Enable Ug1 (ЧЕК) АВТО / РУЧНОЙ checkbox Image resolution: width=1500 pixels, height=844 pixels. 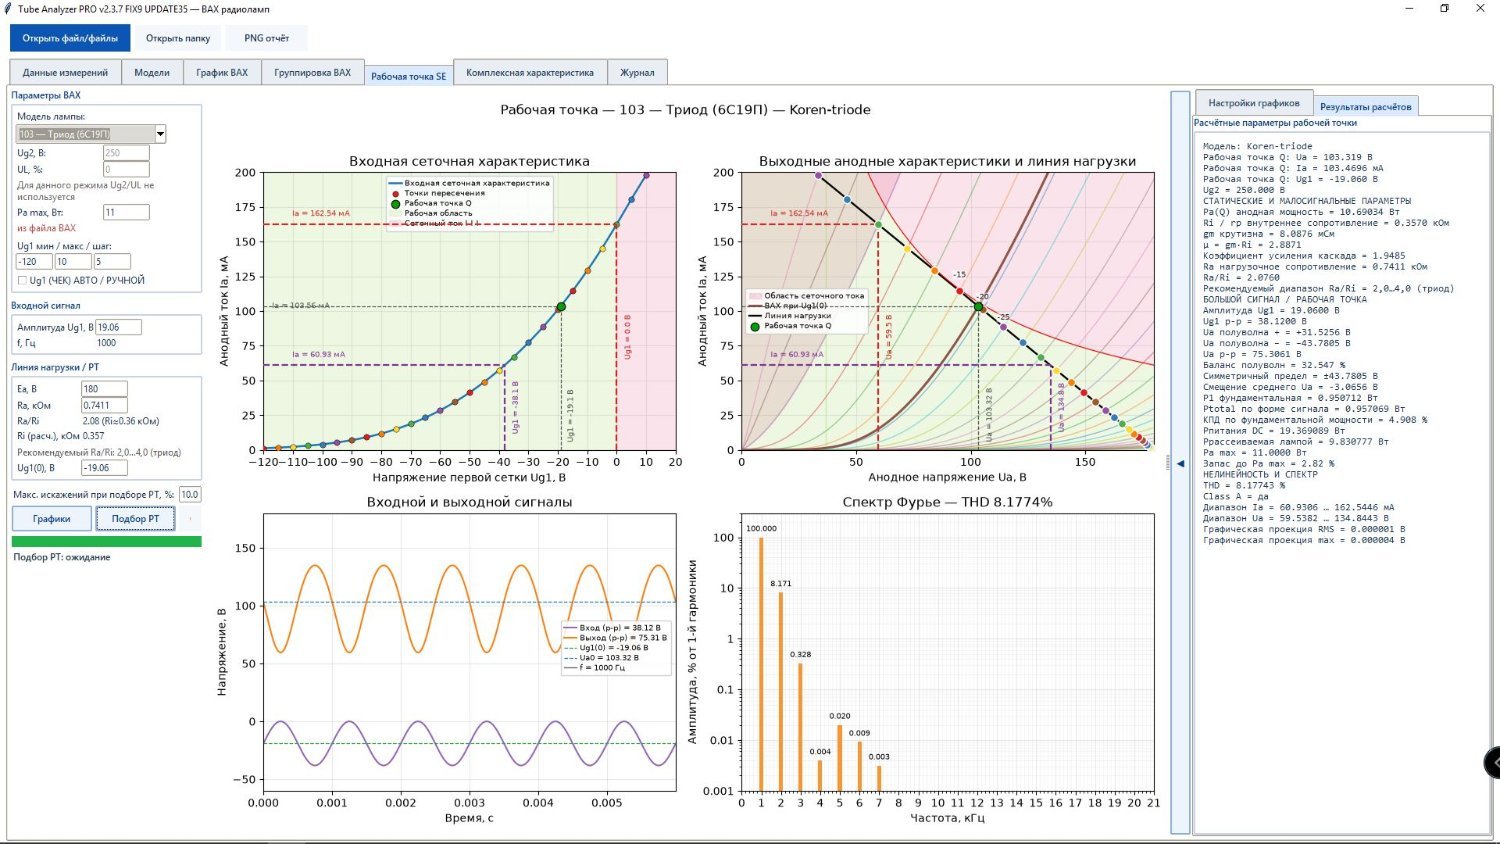22,280
